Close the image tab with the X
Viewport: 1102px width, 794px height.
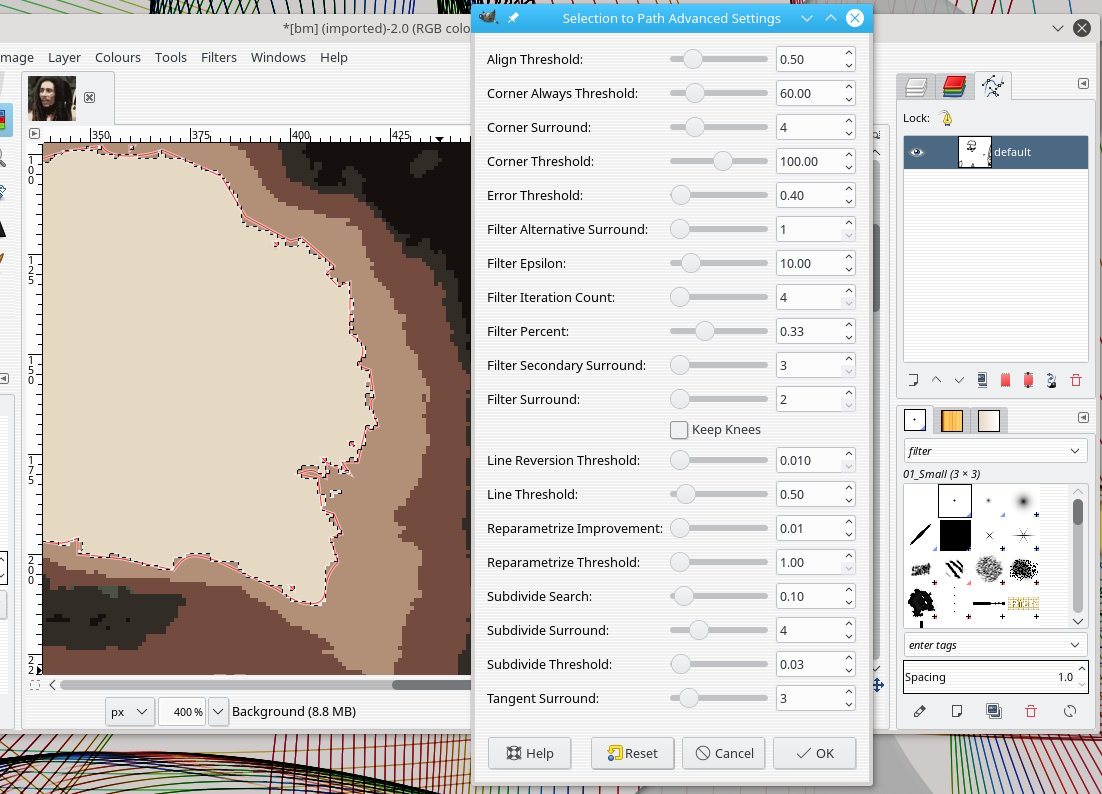click(x=89, y=97)
